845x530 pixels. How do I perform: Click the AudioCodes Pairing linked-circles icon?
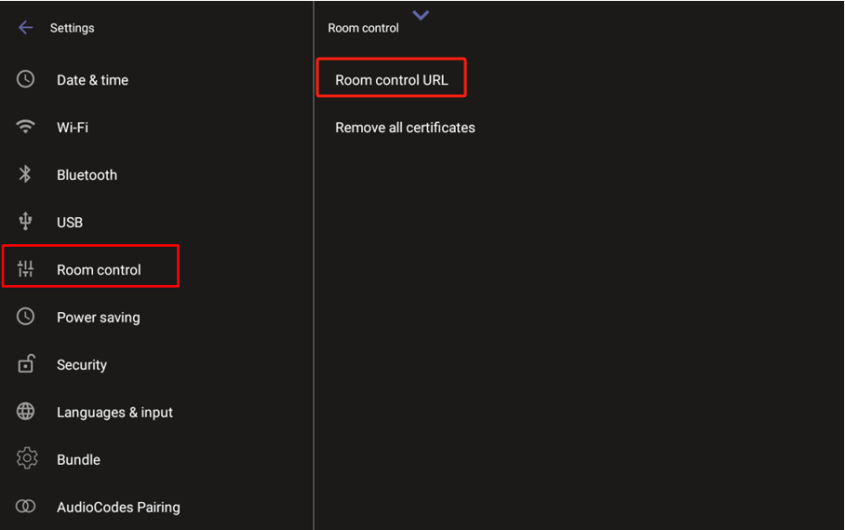click(x=26, y=507)
